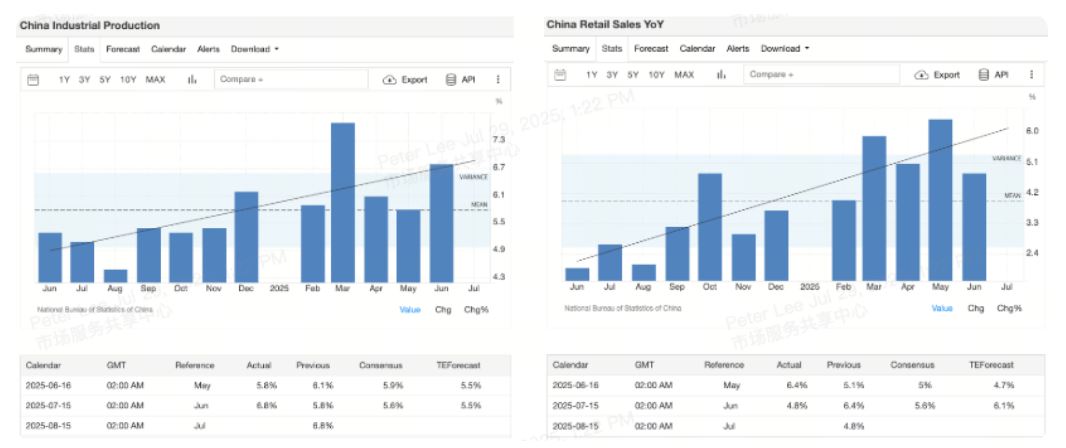This screenshot has width=1066, height=448.
Task: Open three-dot more options menu in Industrial Production chart
Action: click(x=497, y=80)
